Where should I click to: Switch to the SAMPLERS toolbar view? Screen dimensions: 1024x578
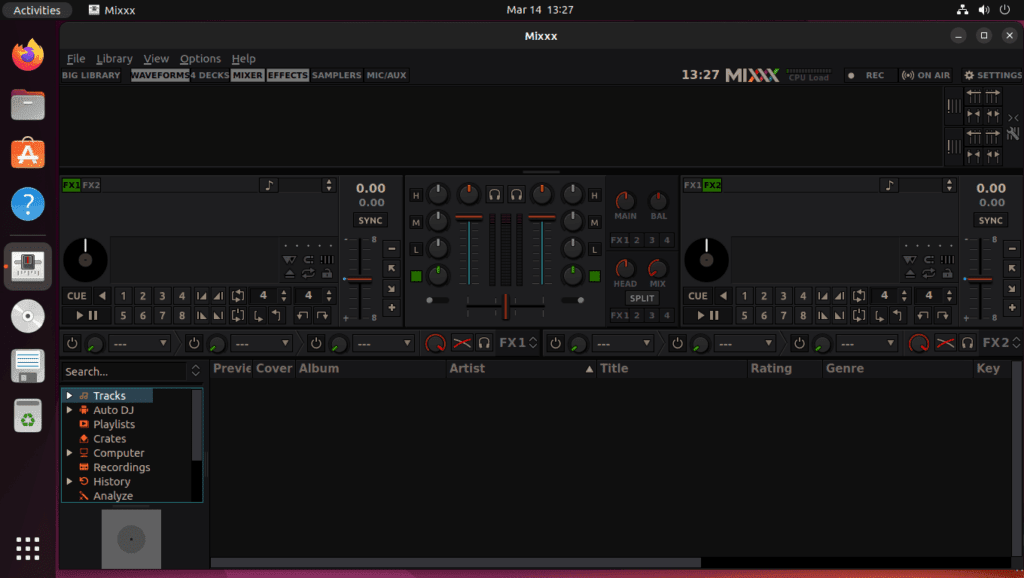click(x=337, y=74)
